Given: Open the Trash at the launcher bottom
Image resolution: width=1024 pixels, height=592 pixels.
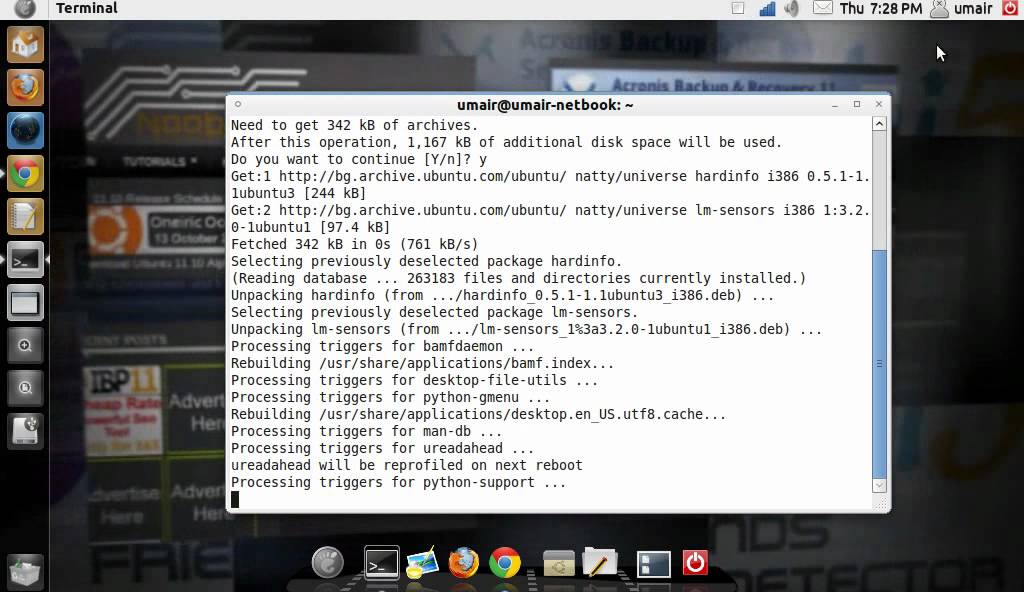Looking at the screenshot, I should tap(25, 571).
